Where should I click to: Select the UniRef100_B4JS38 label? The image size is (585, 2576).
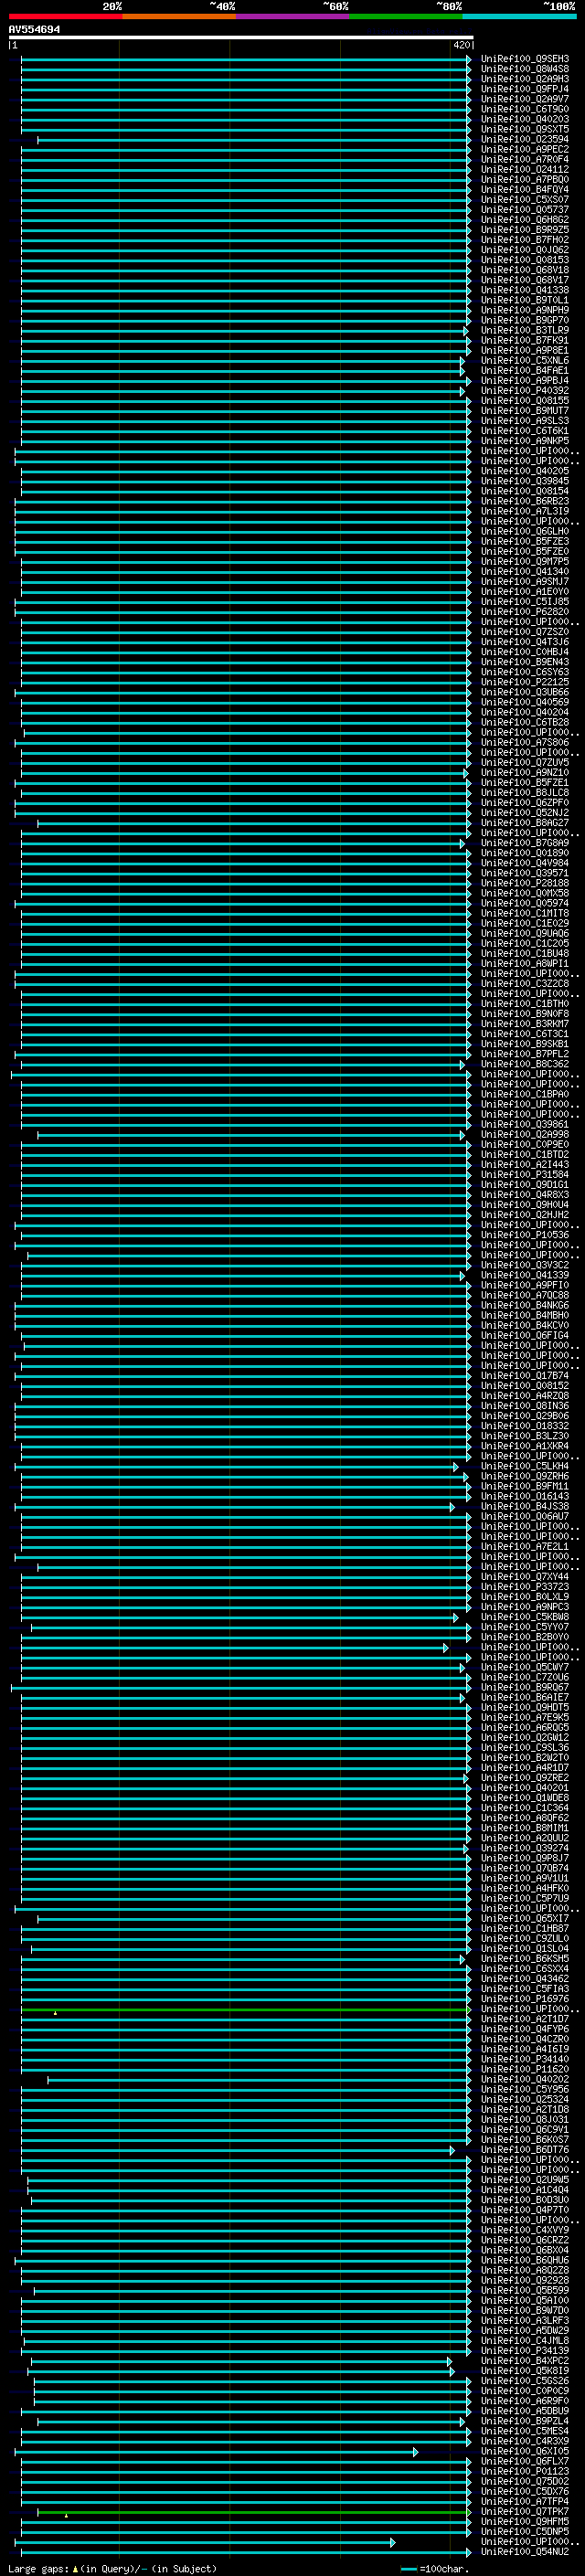(x=525, y=1506)
